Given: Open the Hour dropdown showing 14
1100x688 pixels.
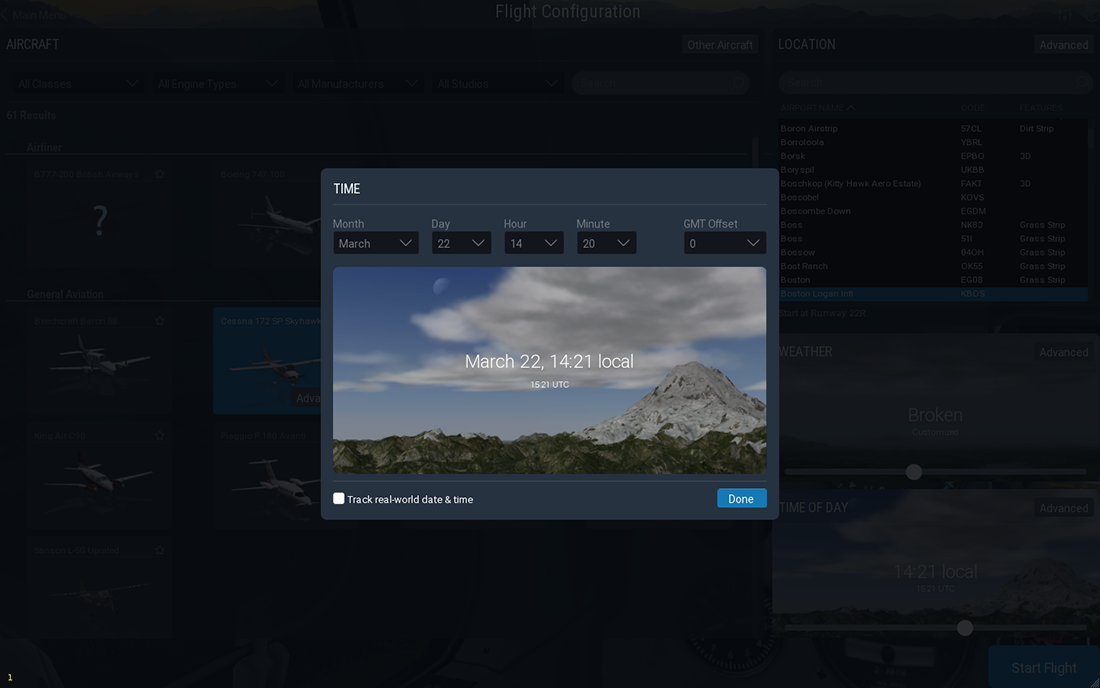Looking at the screenshot, I should tap(533, 243).
